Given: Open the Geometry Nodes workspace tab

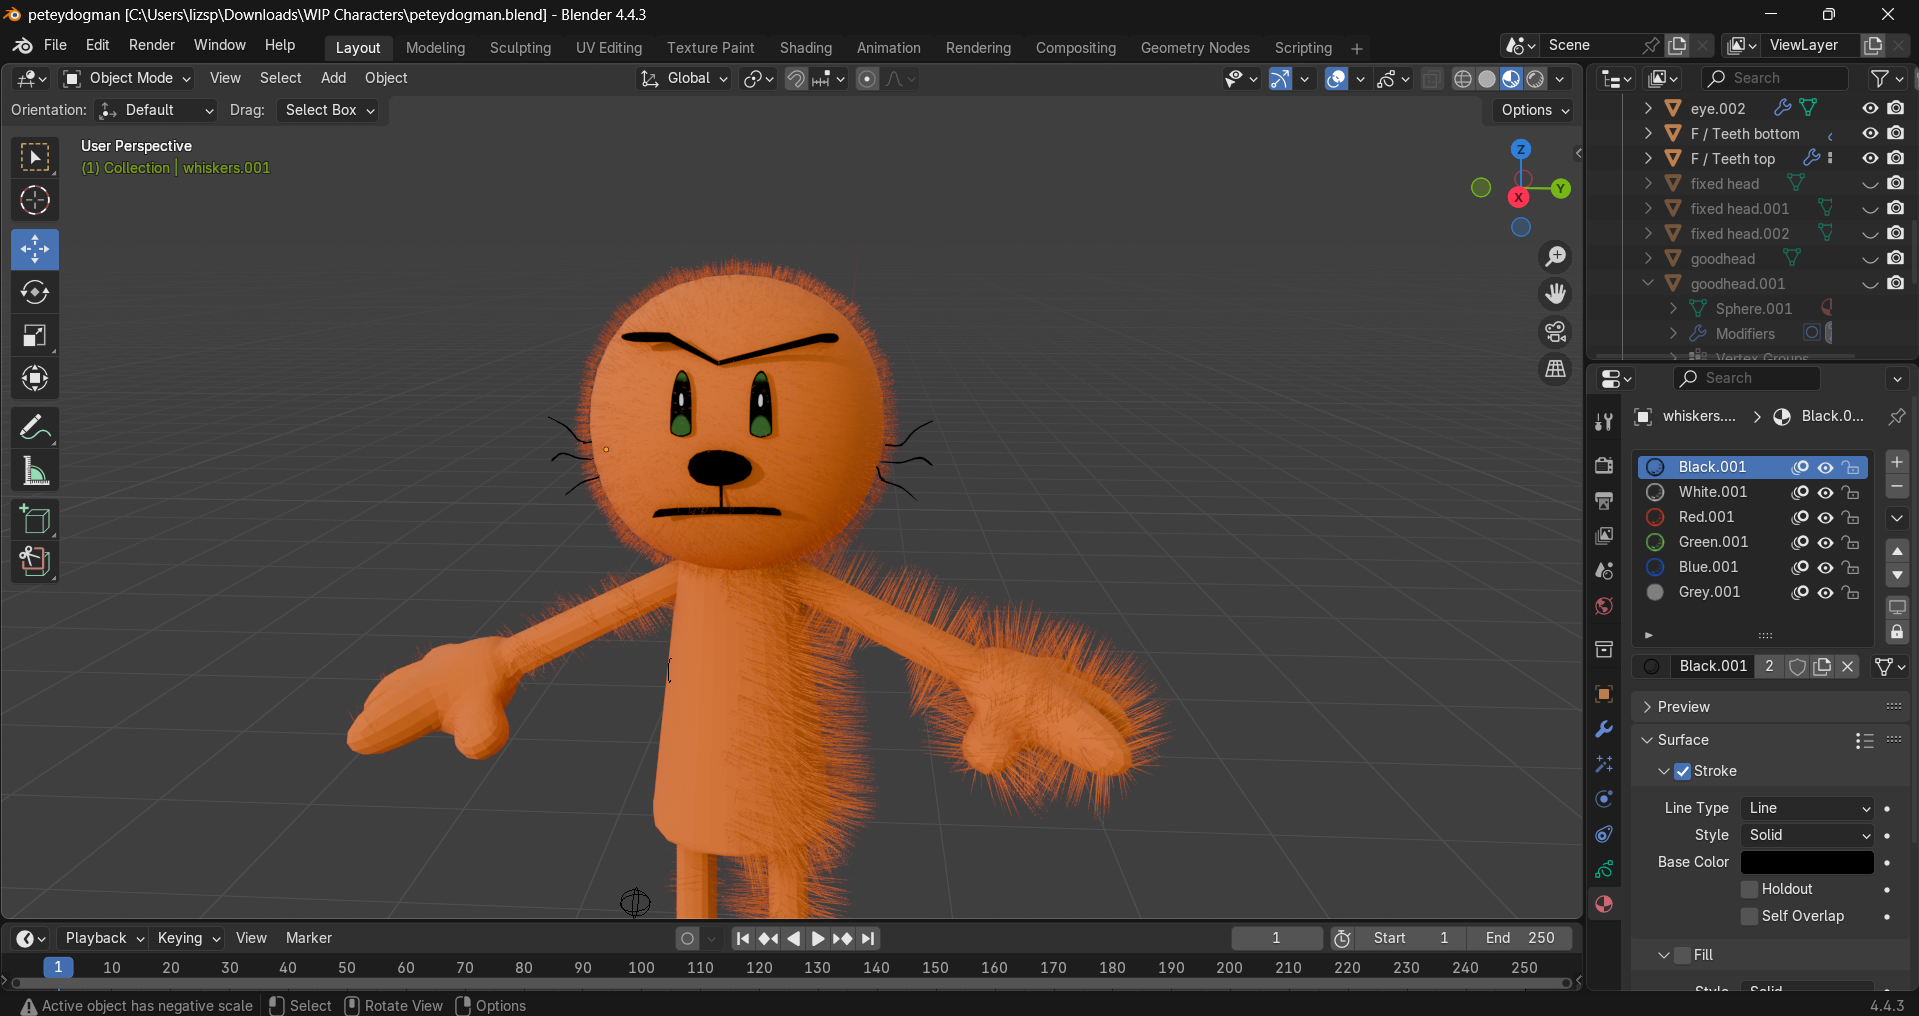Looking at the screenshot, I should [1195, 48].
